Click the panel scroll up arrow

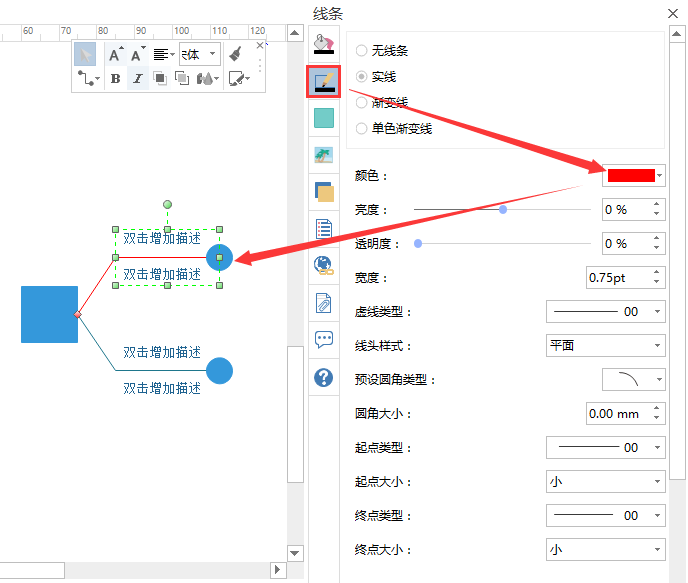point(677,34)
